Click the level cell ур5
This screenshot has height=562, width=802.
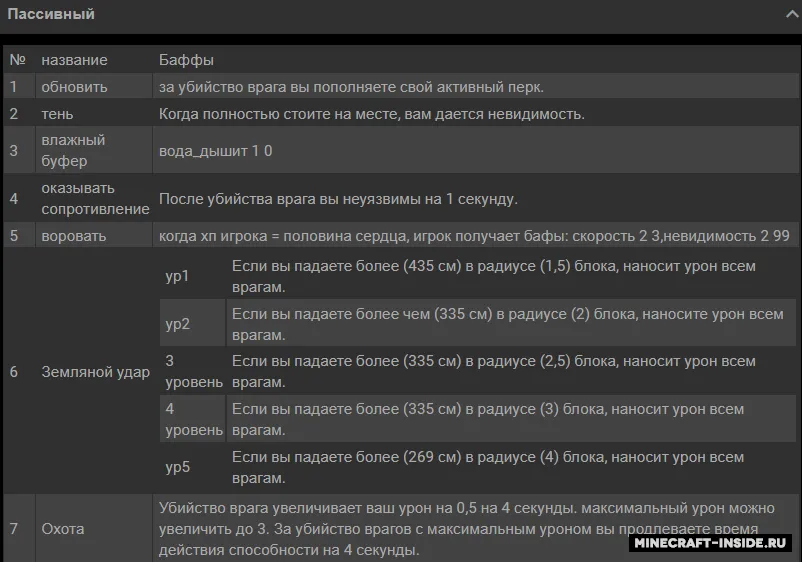(x=177, y=467)
